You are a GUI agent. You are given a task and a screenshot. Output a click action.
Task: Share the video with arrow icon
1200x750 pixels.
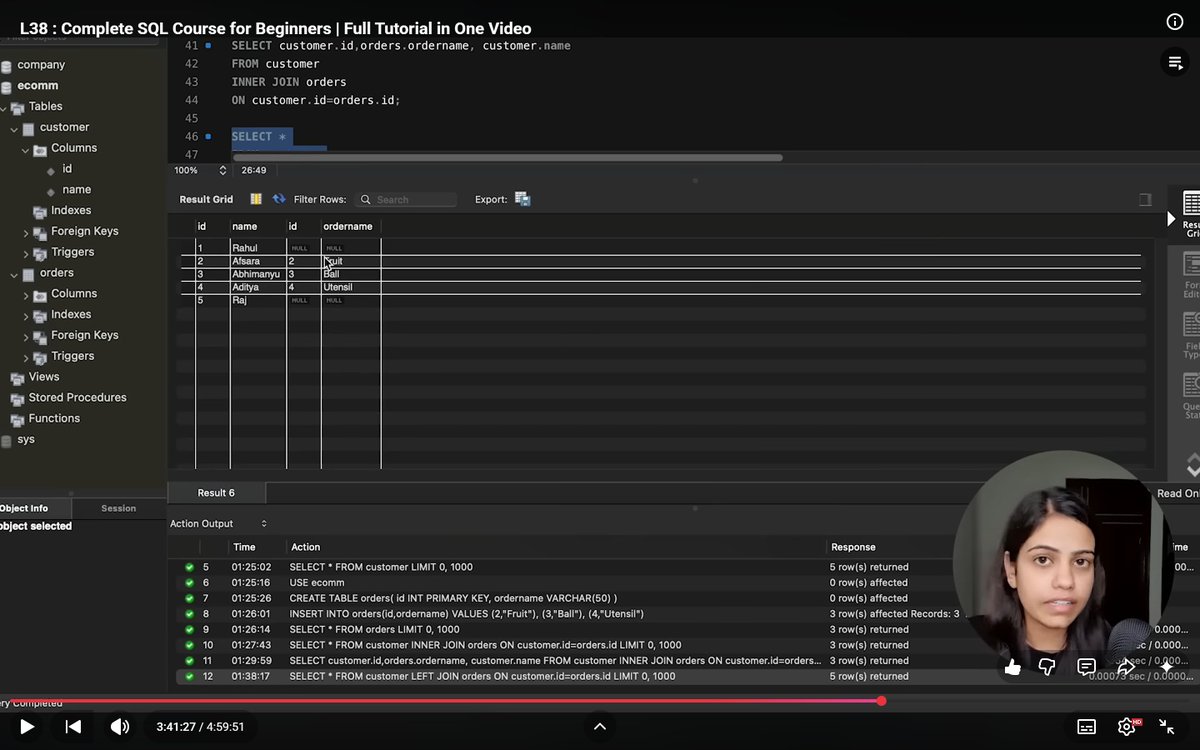point(1126,666)
